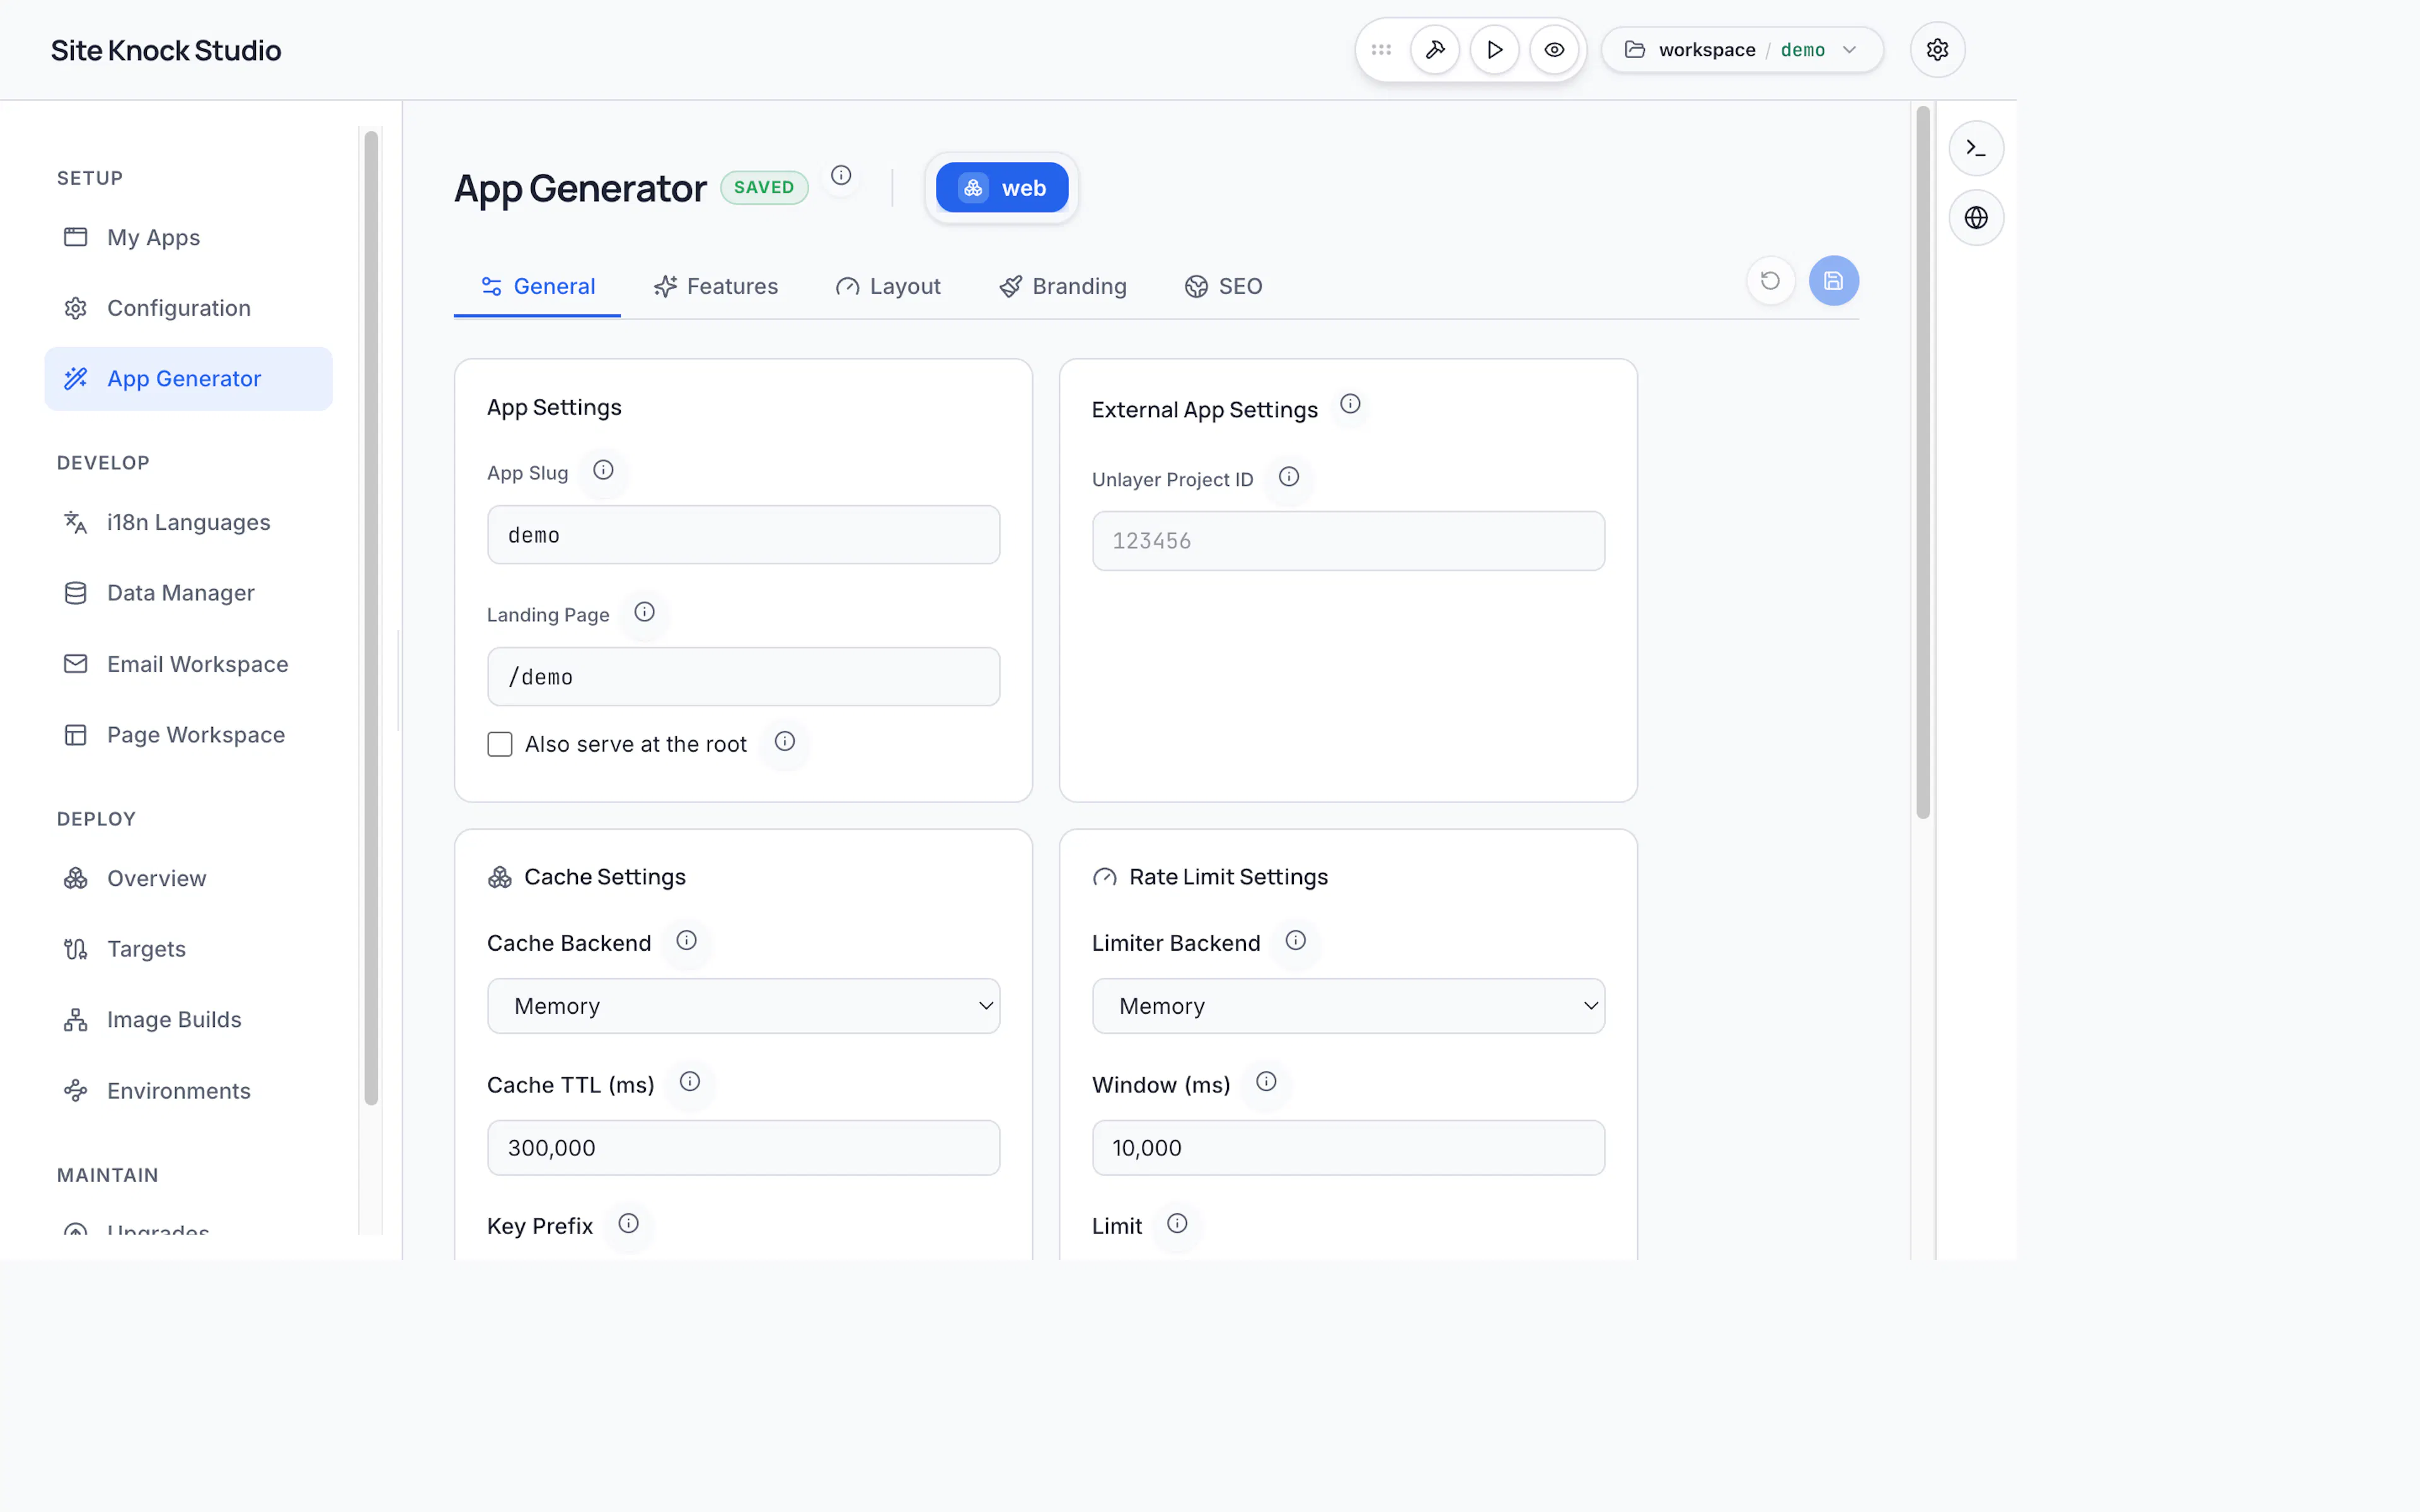The image size is (2420, 1512).
Task: Click the main content vertical scrollbar
Action: (1922, 463)
